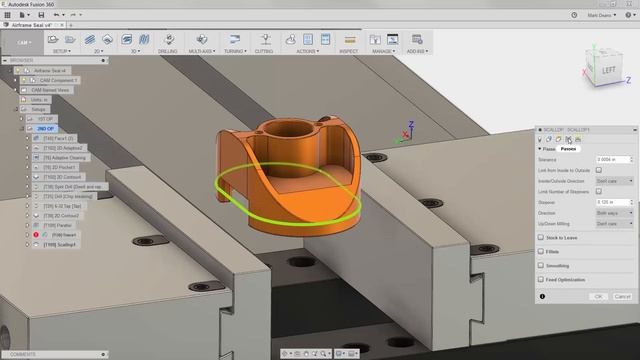Open the Direction dropdown showing Both ways
The height and width of the screenshot is (360, 640).
pyautogui.click(x=614, y=213)
